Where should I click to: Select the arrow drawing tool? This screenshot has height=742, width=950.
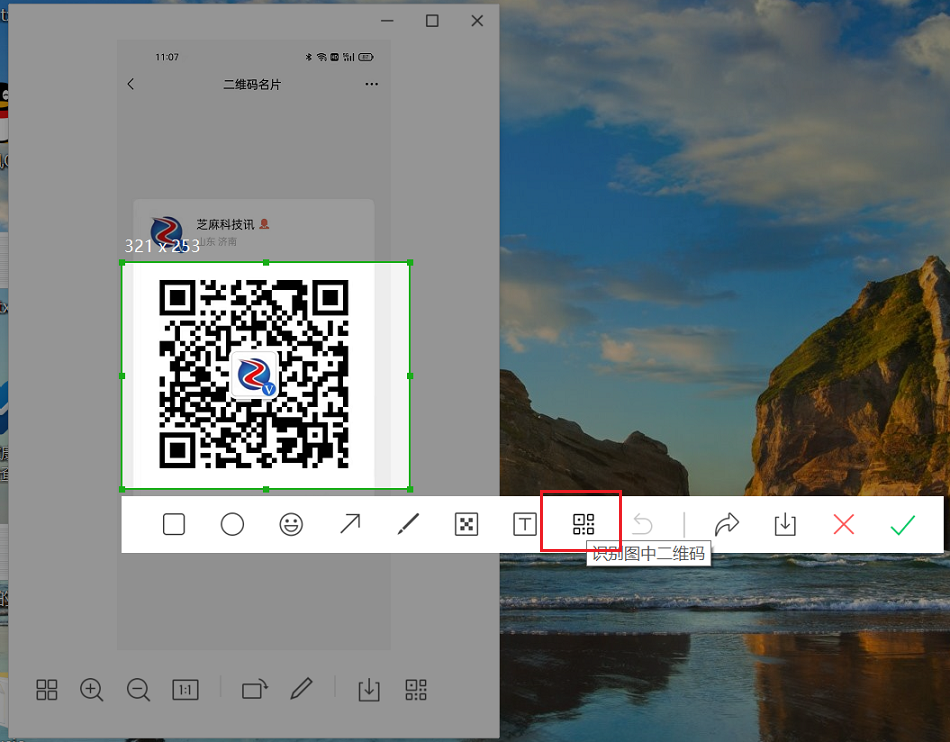pyautogui.click(x=350, y=524)
